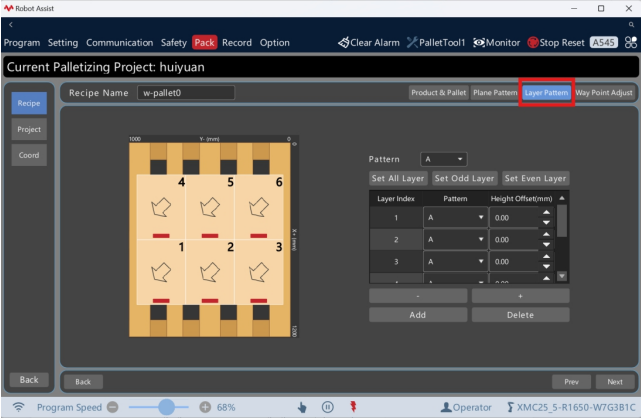Select the Recipe sidebar button
This screenshot has height=418, width=641.
(29, 103)
